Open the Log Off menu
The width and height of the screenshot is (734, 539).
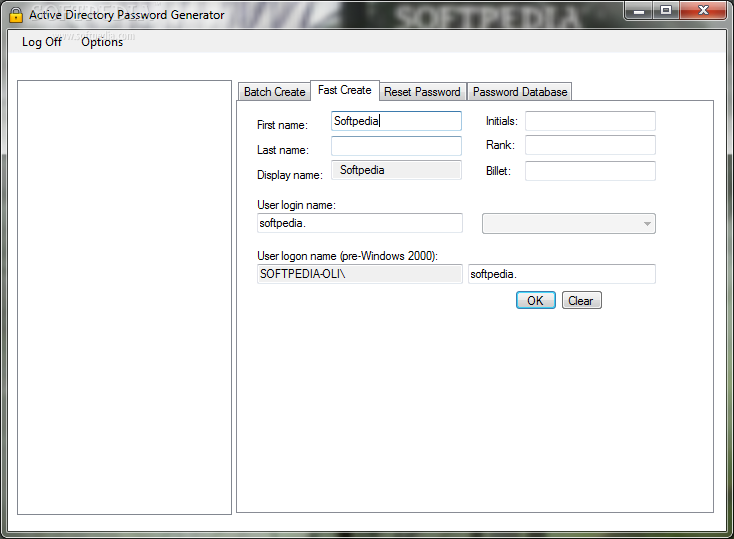click(x=42, y=42)
